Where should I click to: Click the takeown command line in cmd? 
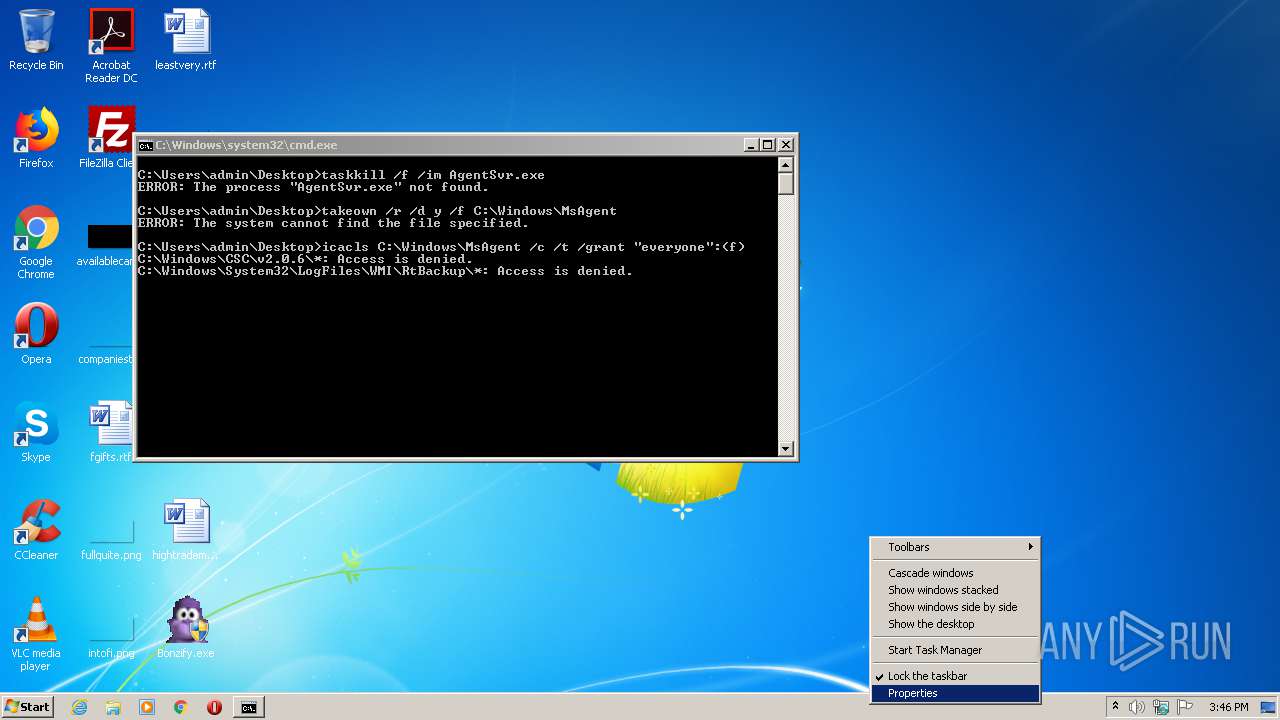click(x=377, y=211)
